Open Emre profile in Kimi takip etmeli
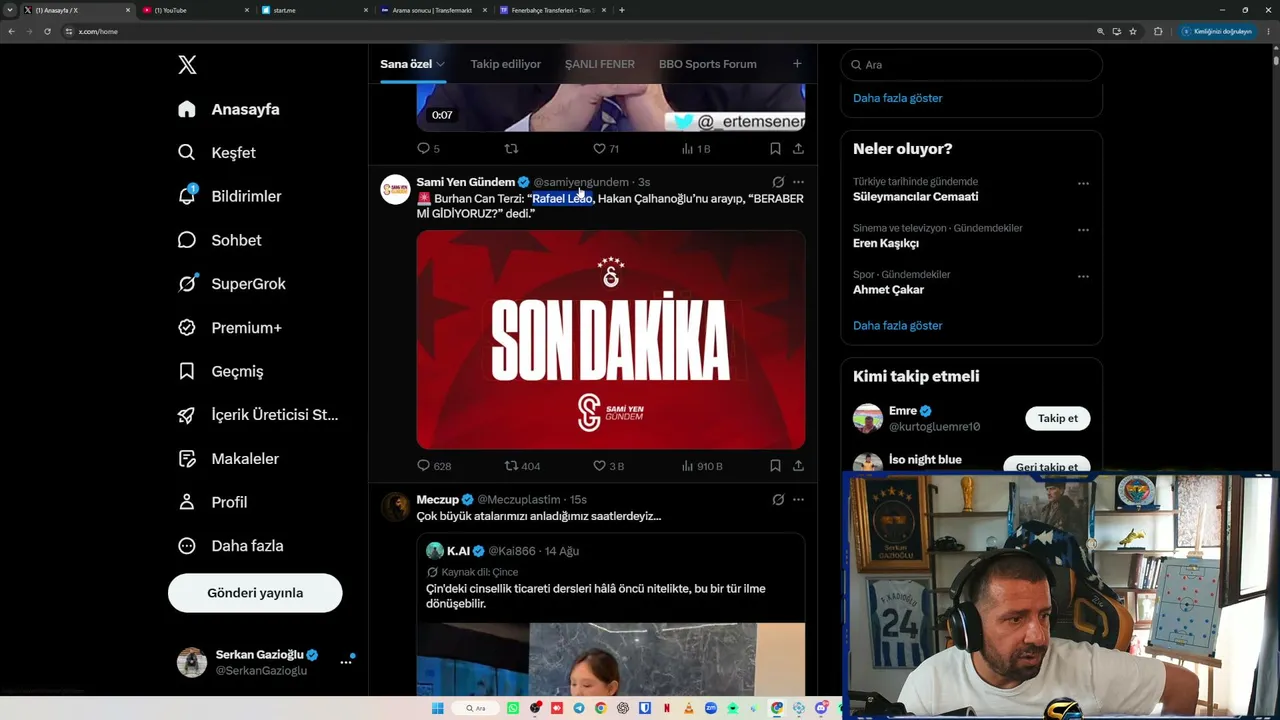Viewport: 1280px width, 720px height. click(903, 411)
